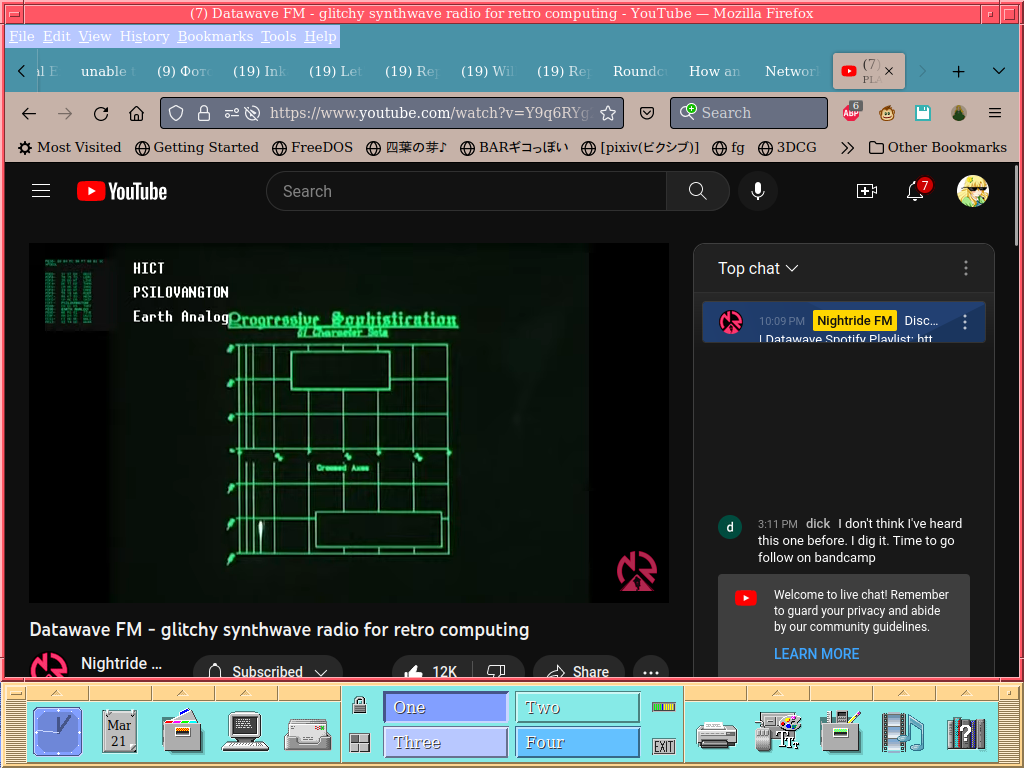The image size is (1024, 768).
Task: Dislike the video with thumbs down
Action: coord(496,672)
